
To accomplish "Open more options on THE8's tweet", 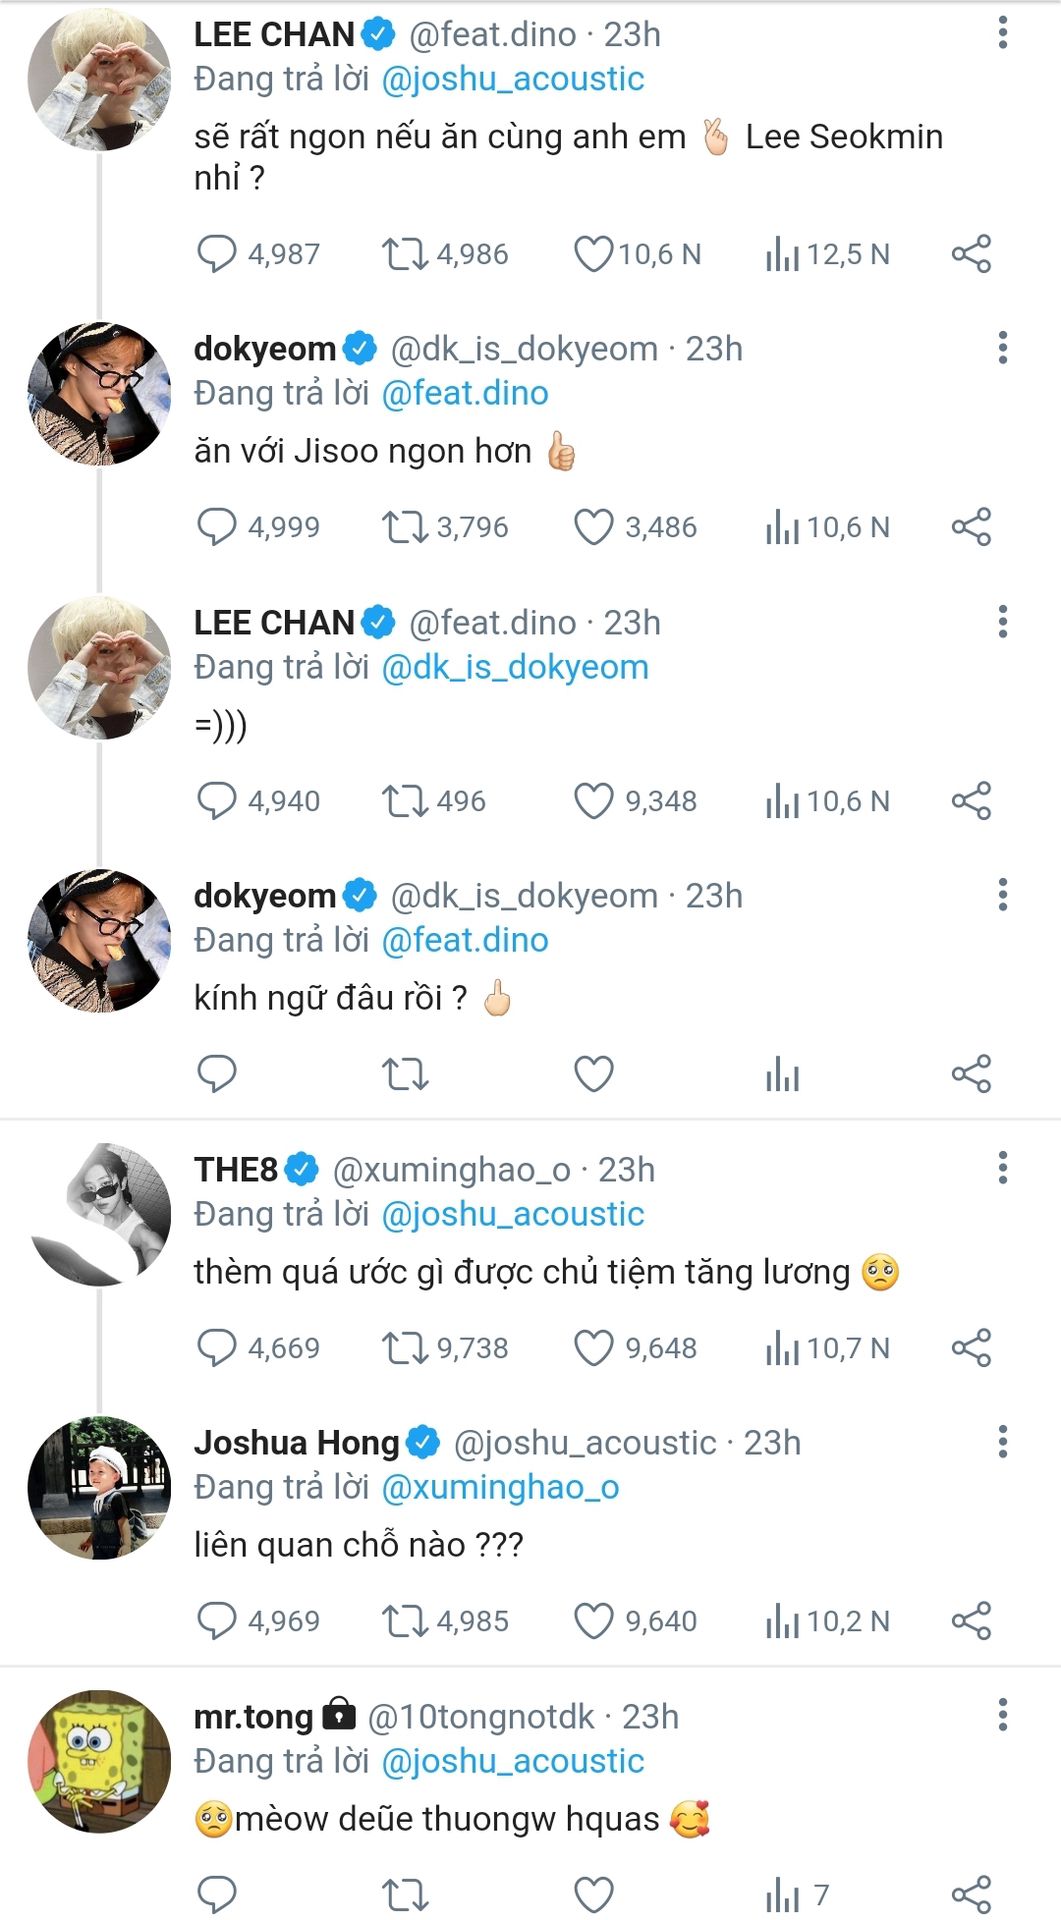I will pos(1002,1168).
